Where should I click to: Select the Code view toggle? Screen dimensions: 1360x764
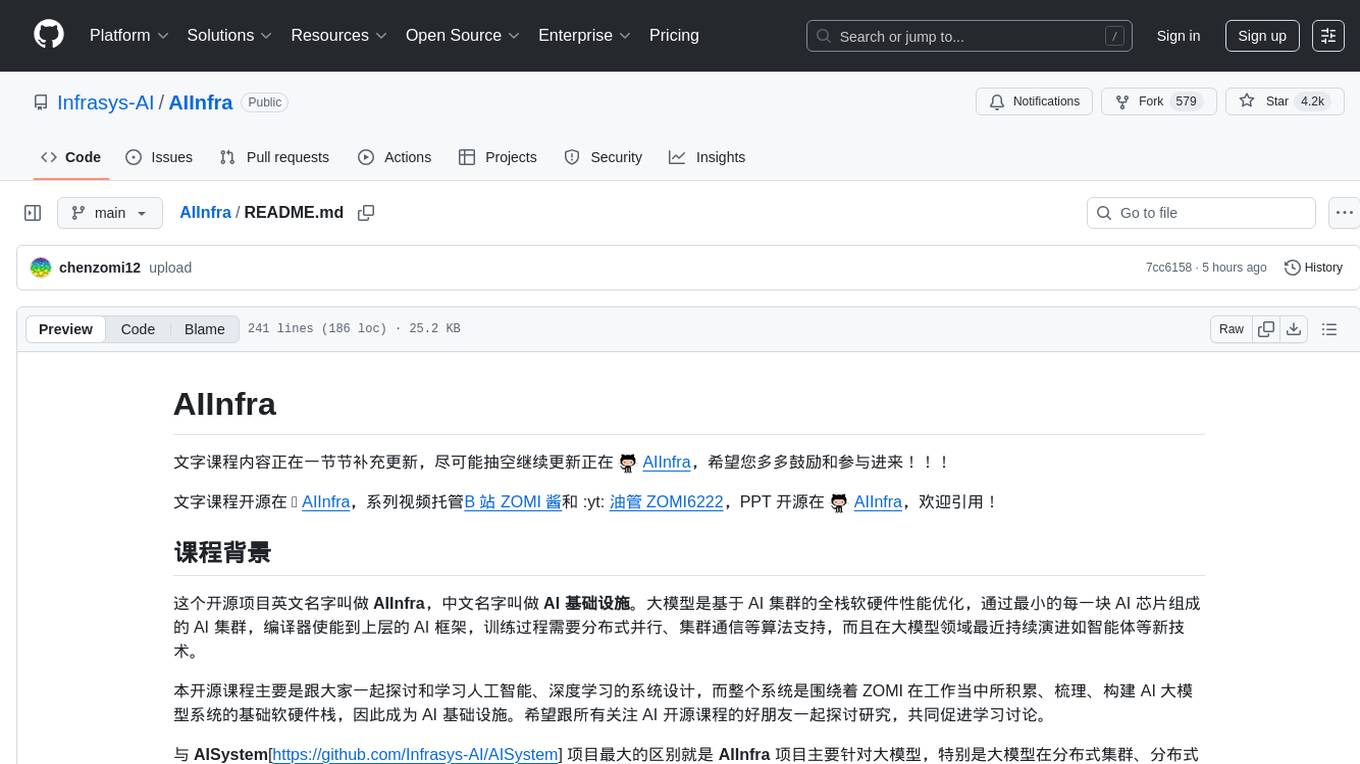(138, 329)
